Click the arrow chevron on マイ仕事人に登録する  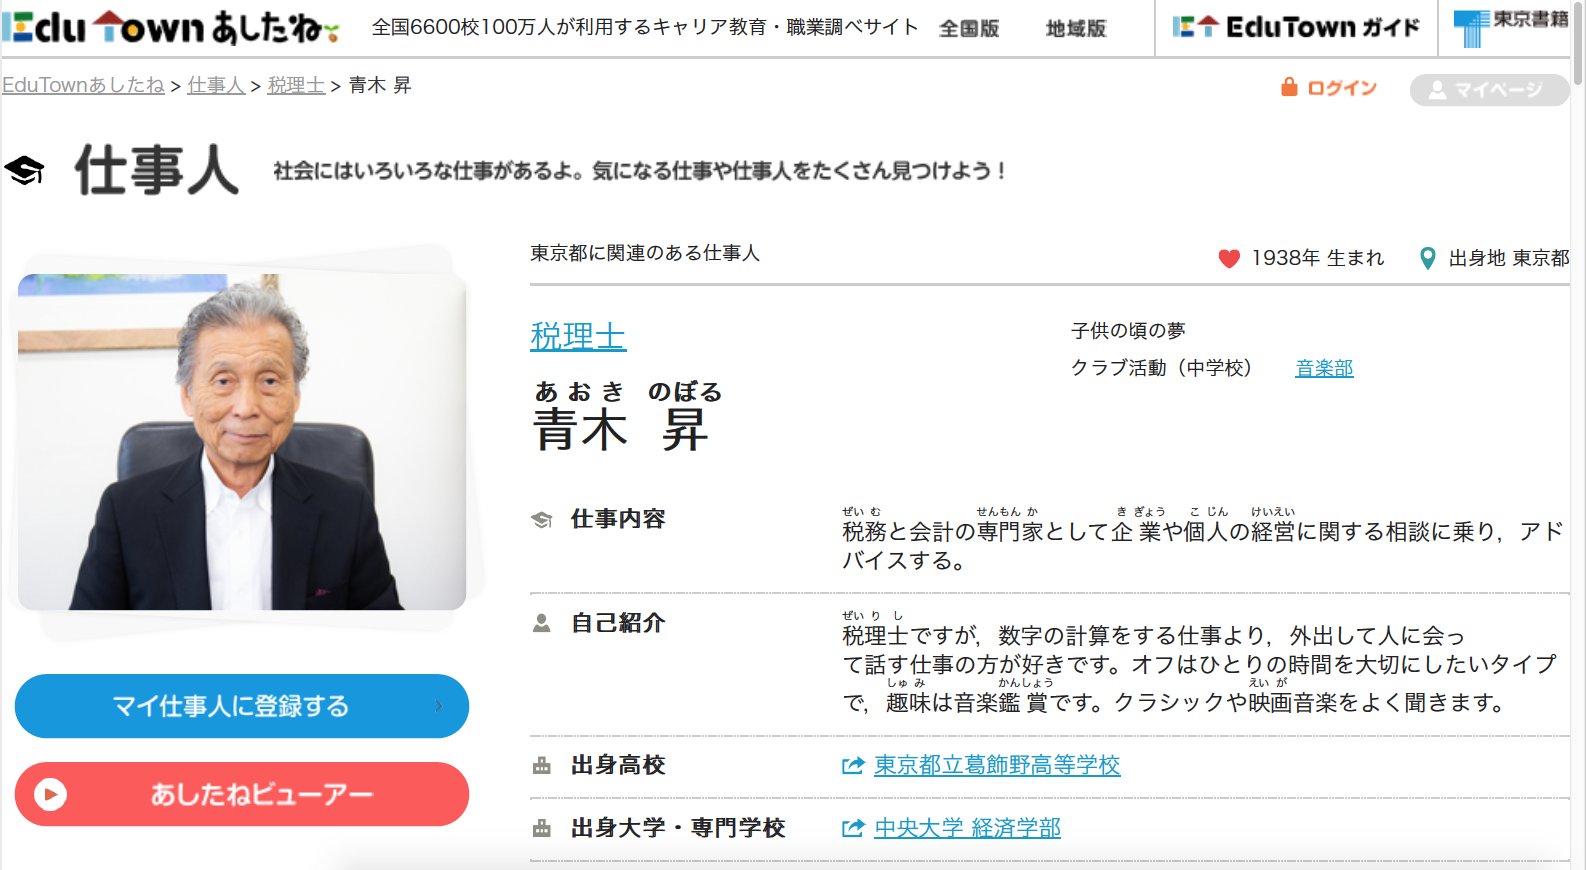438,706
